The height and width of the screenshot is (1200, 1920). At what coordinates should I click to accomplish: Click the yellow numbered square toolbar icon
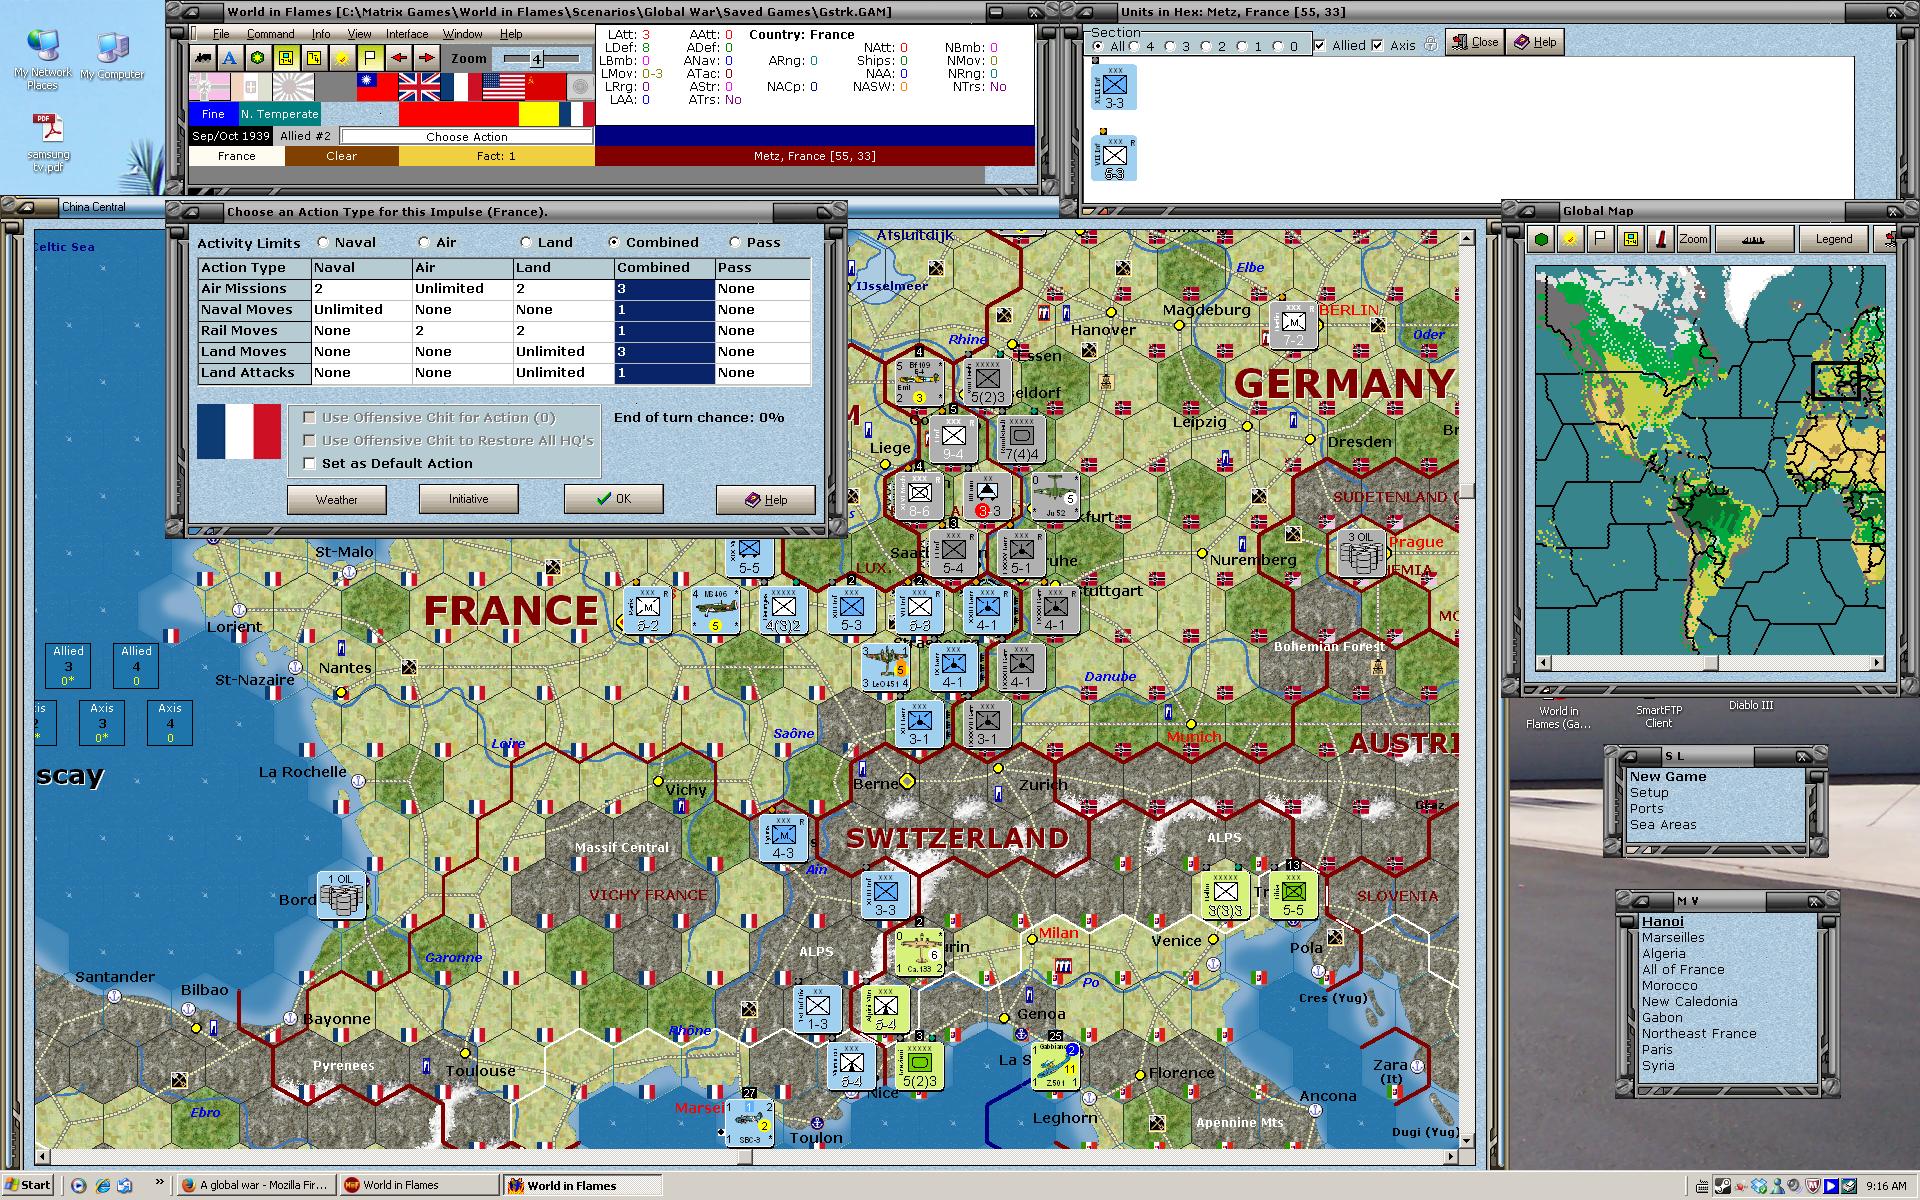pyautogui.click(x=314, y=58)
